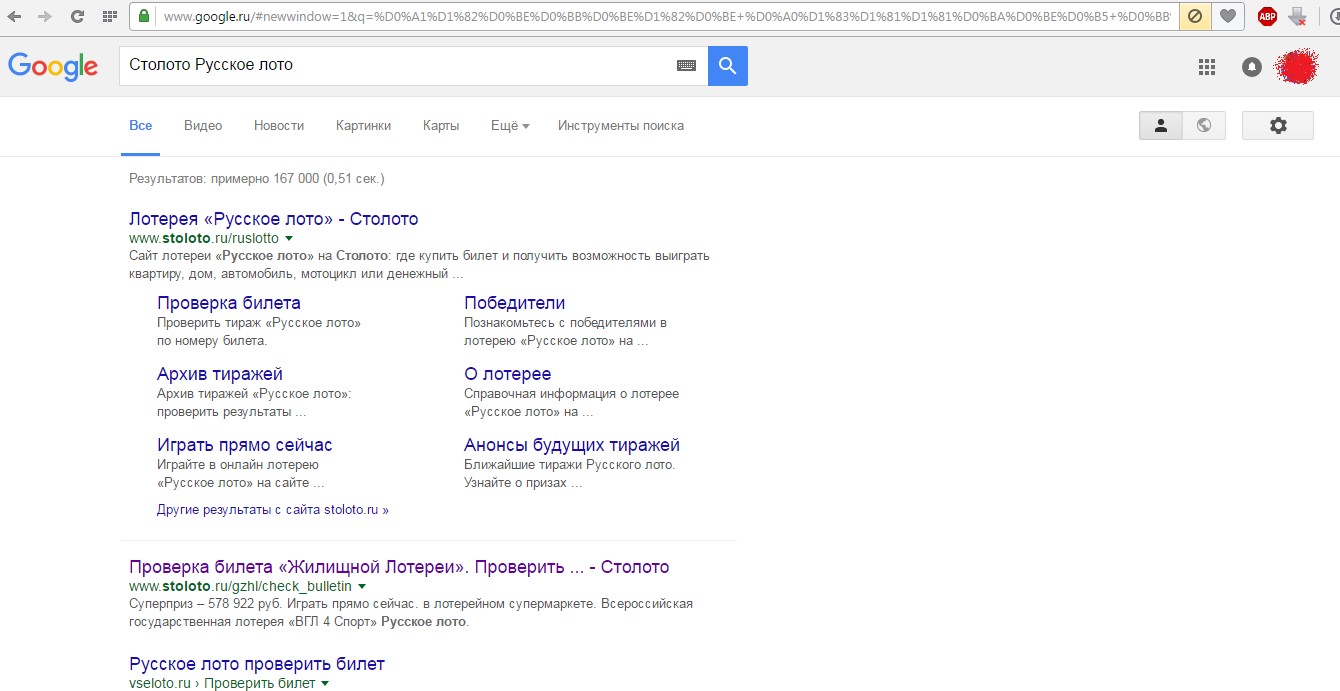
Task: Open the apps grid icon in the browser toolbar
Action: (x=109, y=16)
